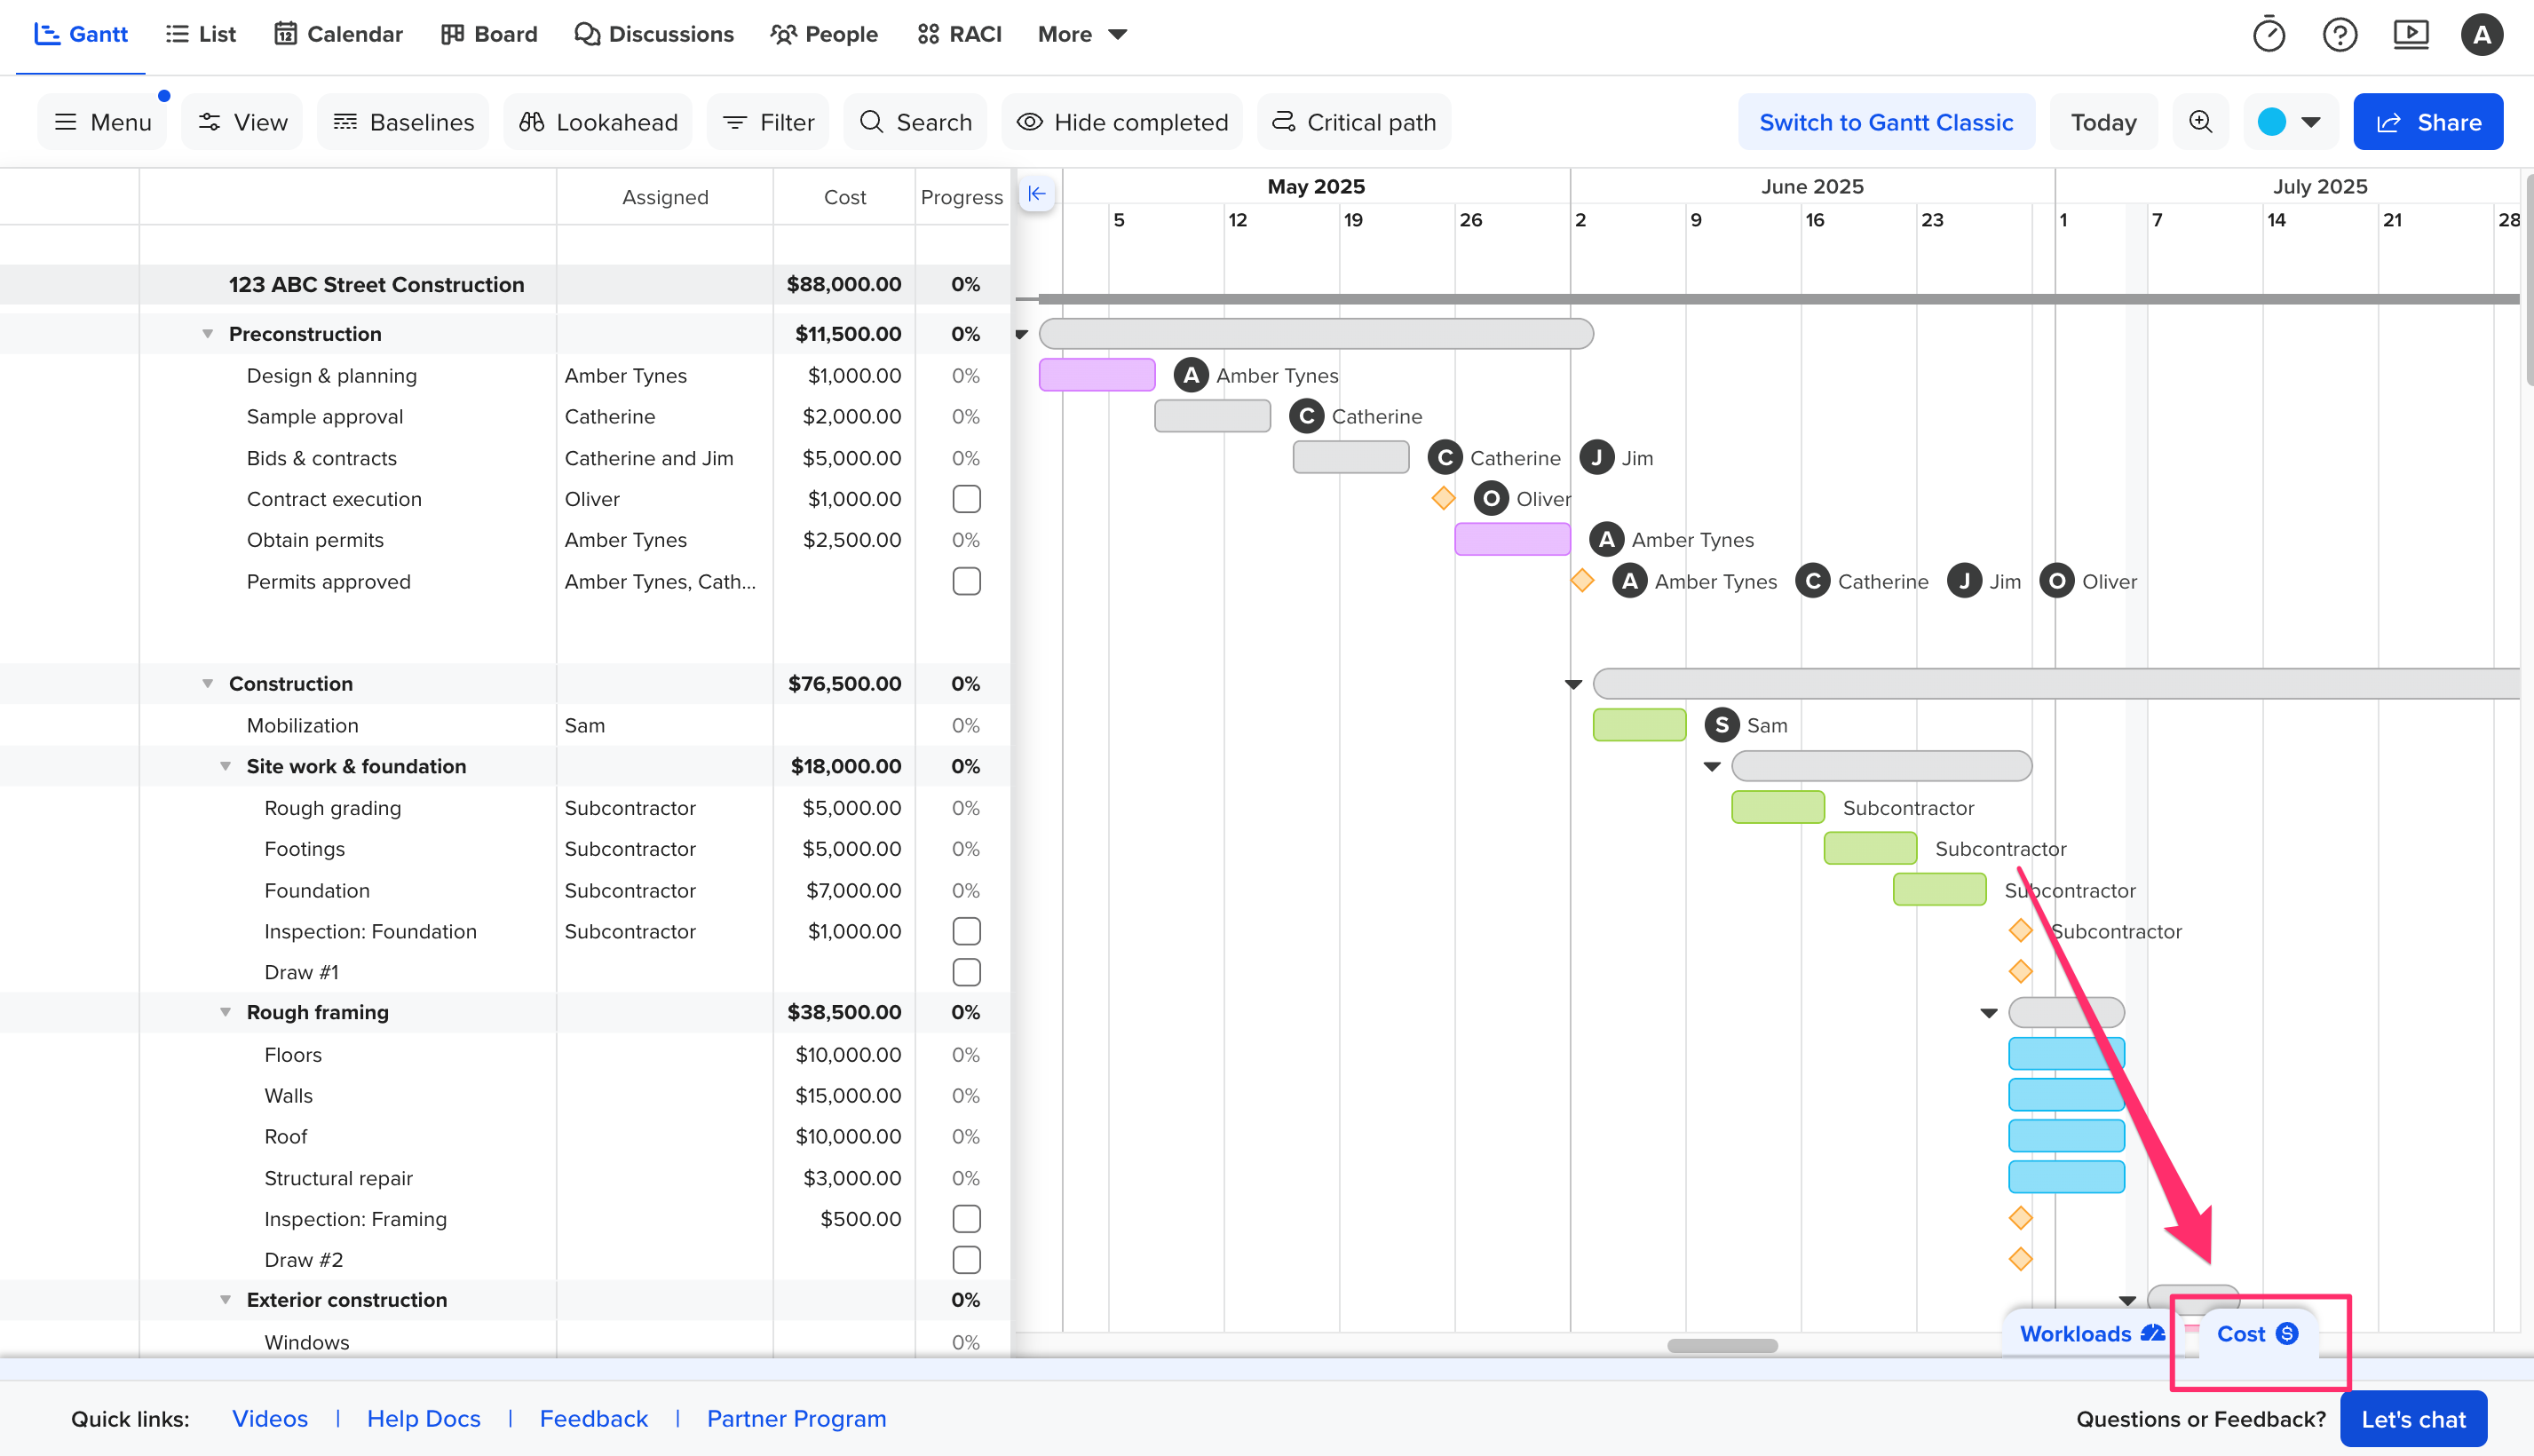Open the More dropdown menu

(x=1083, y=34)
